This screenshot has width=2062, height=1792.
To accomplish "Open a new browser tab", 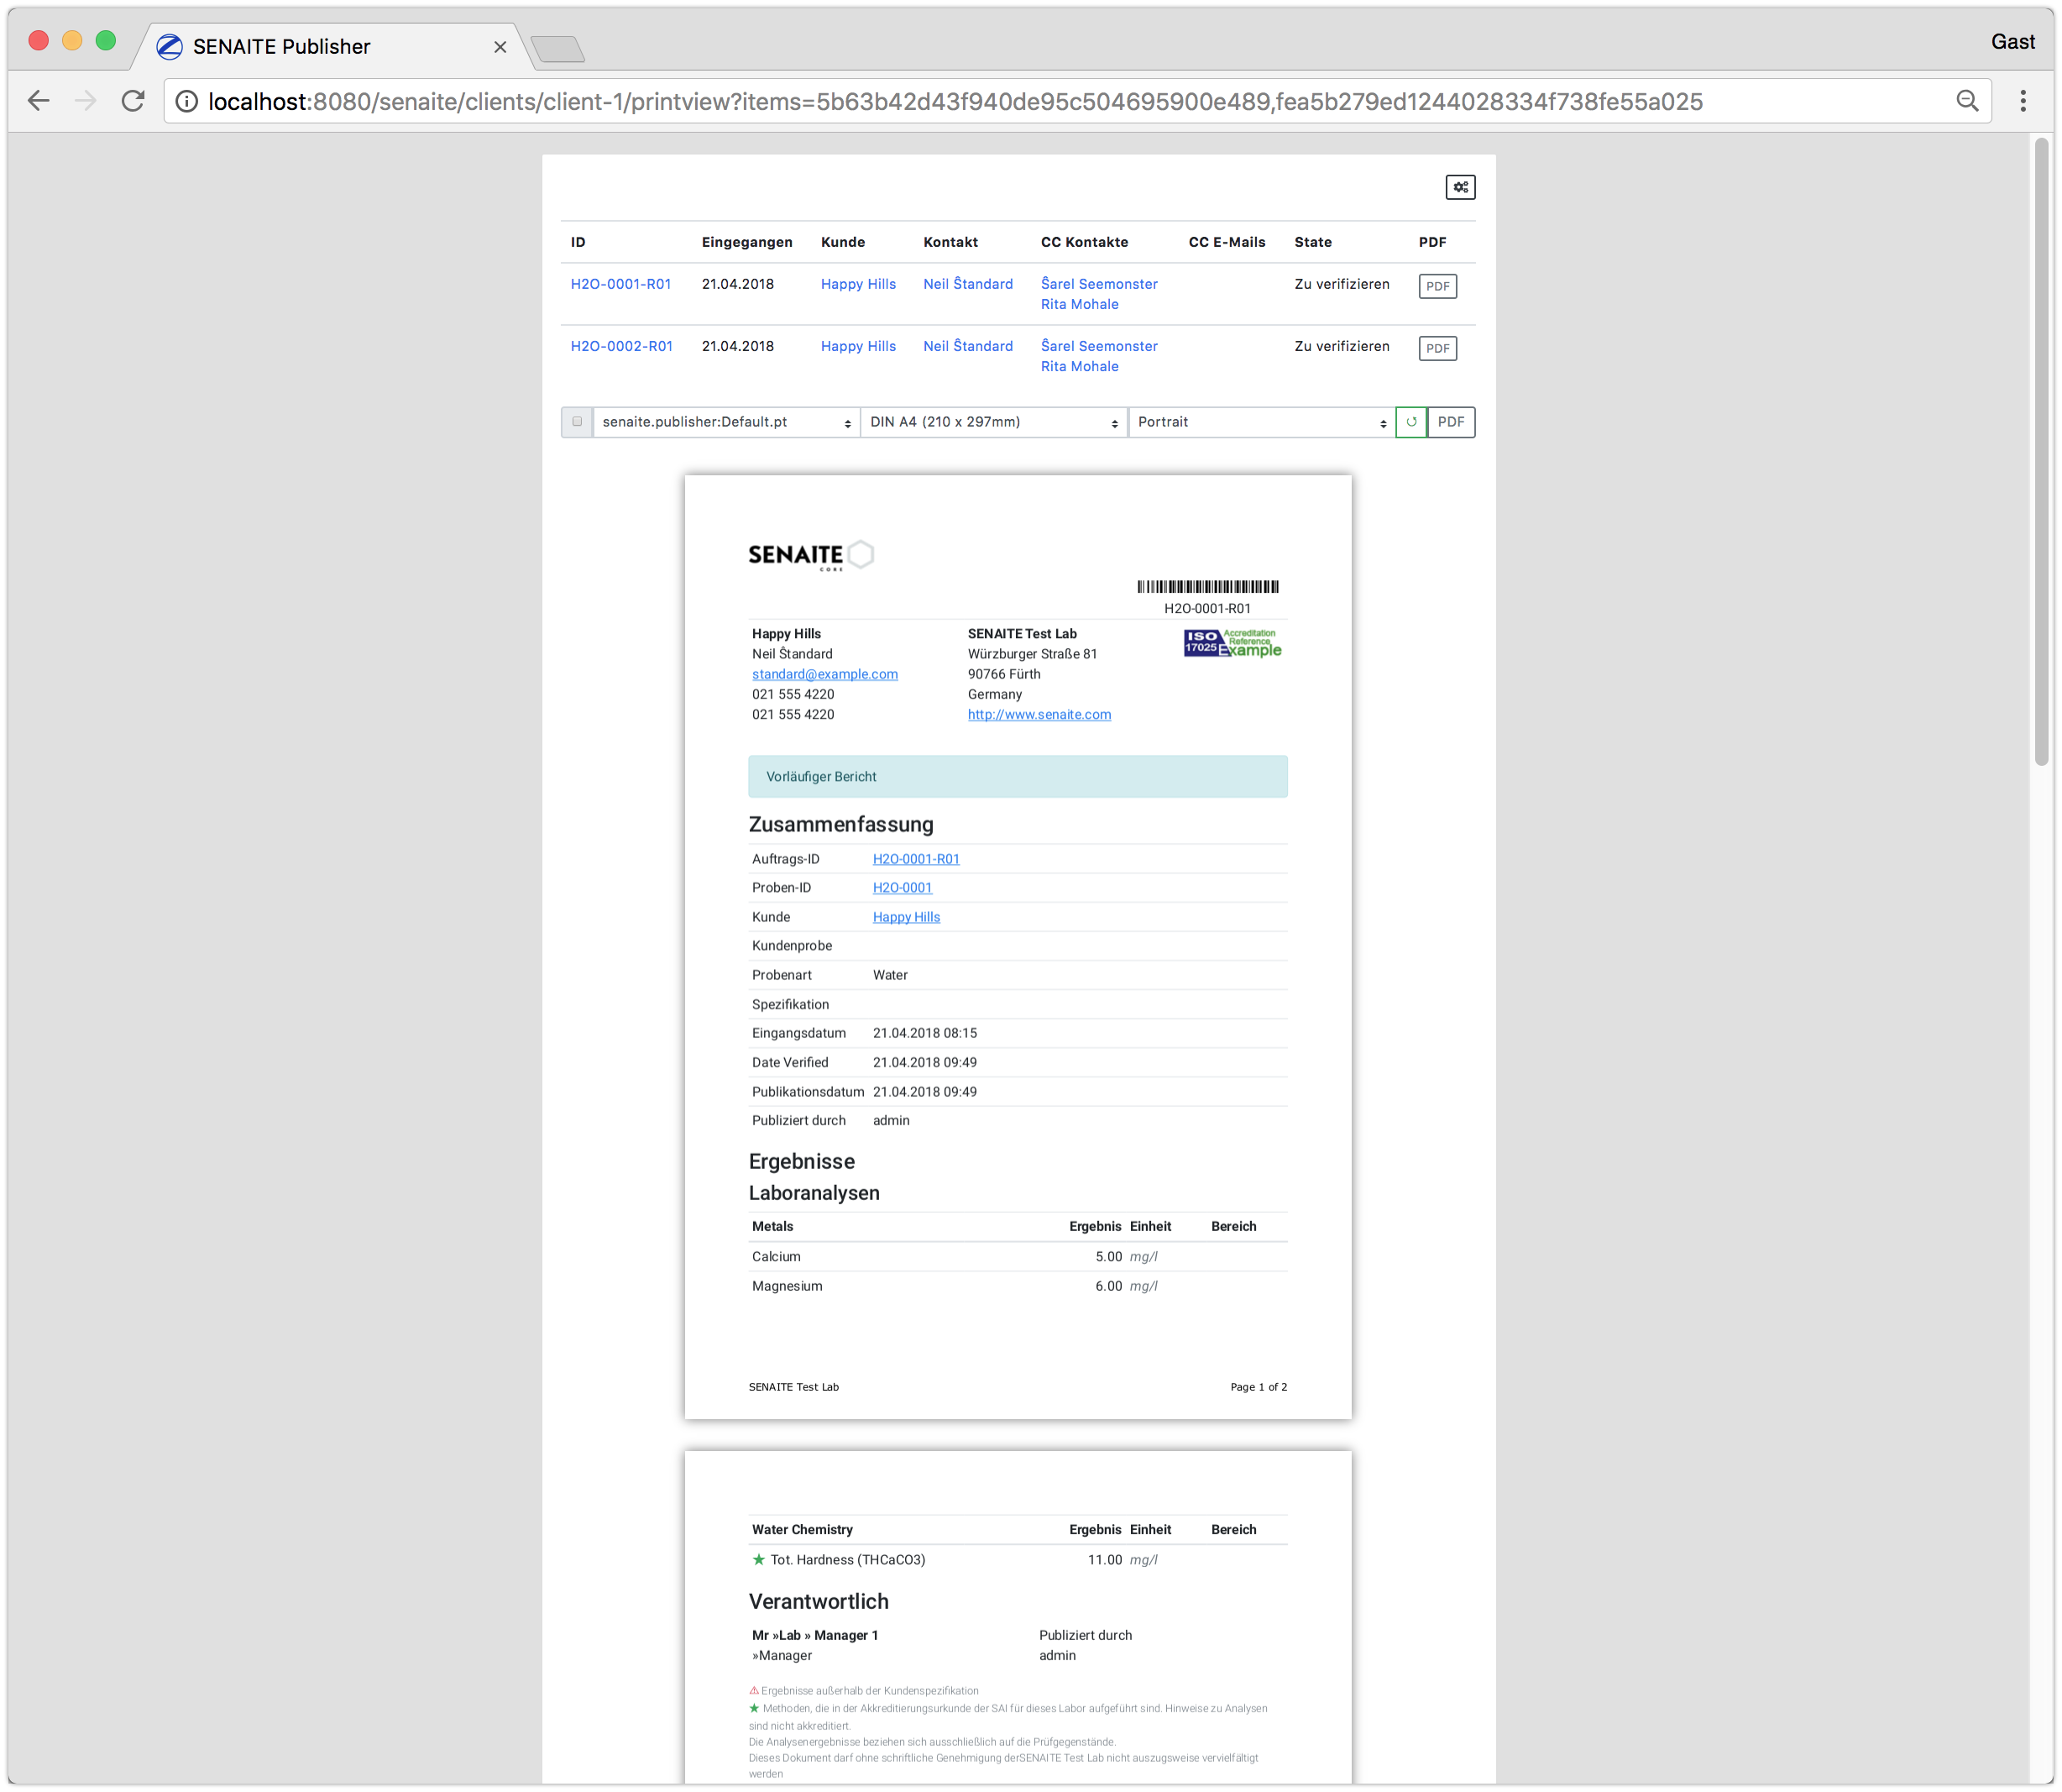I will point(557,48).
